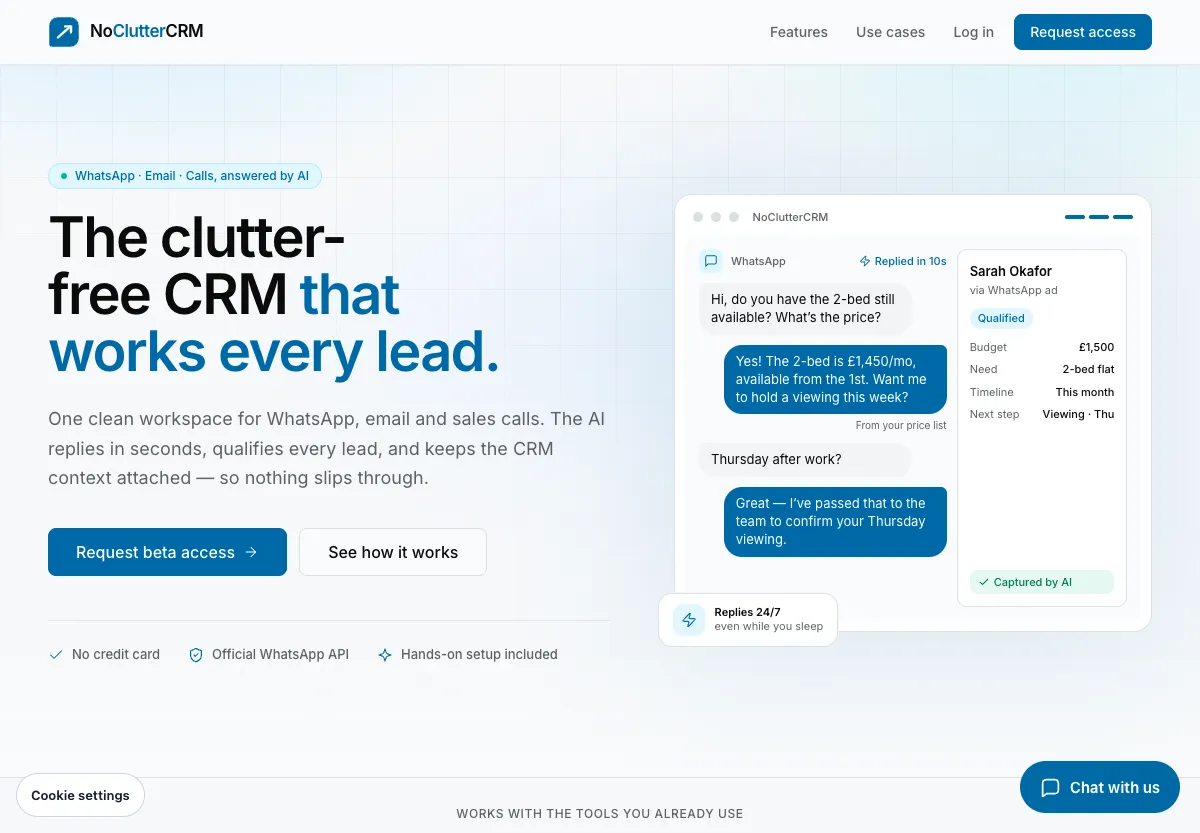Image resolution: width=1200 pixels, height=833 pixels.
Task: Click the Captured by AI badge
Action: [1041, 582]
